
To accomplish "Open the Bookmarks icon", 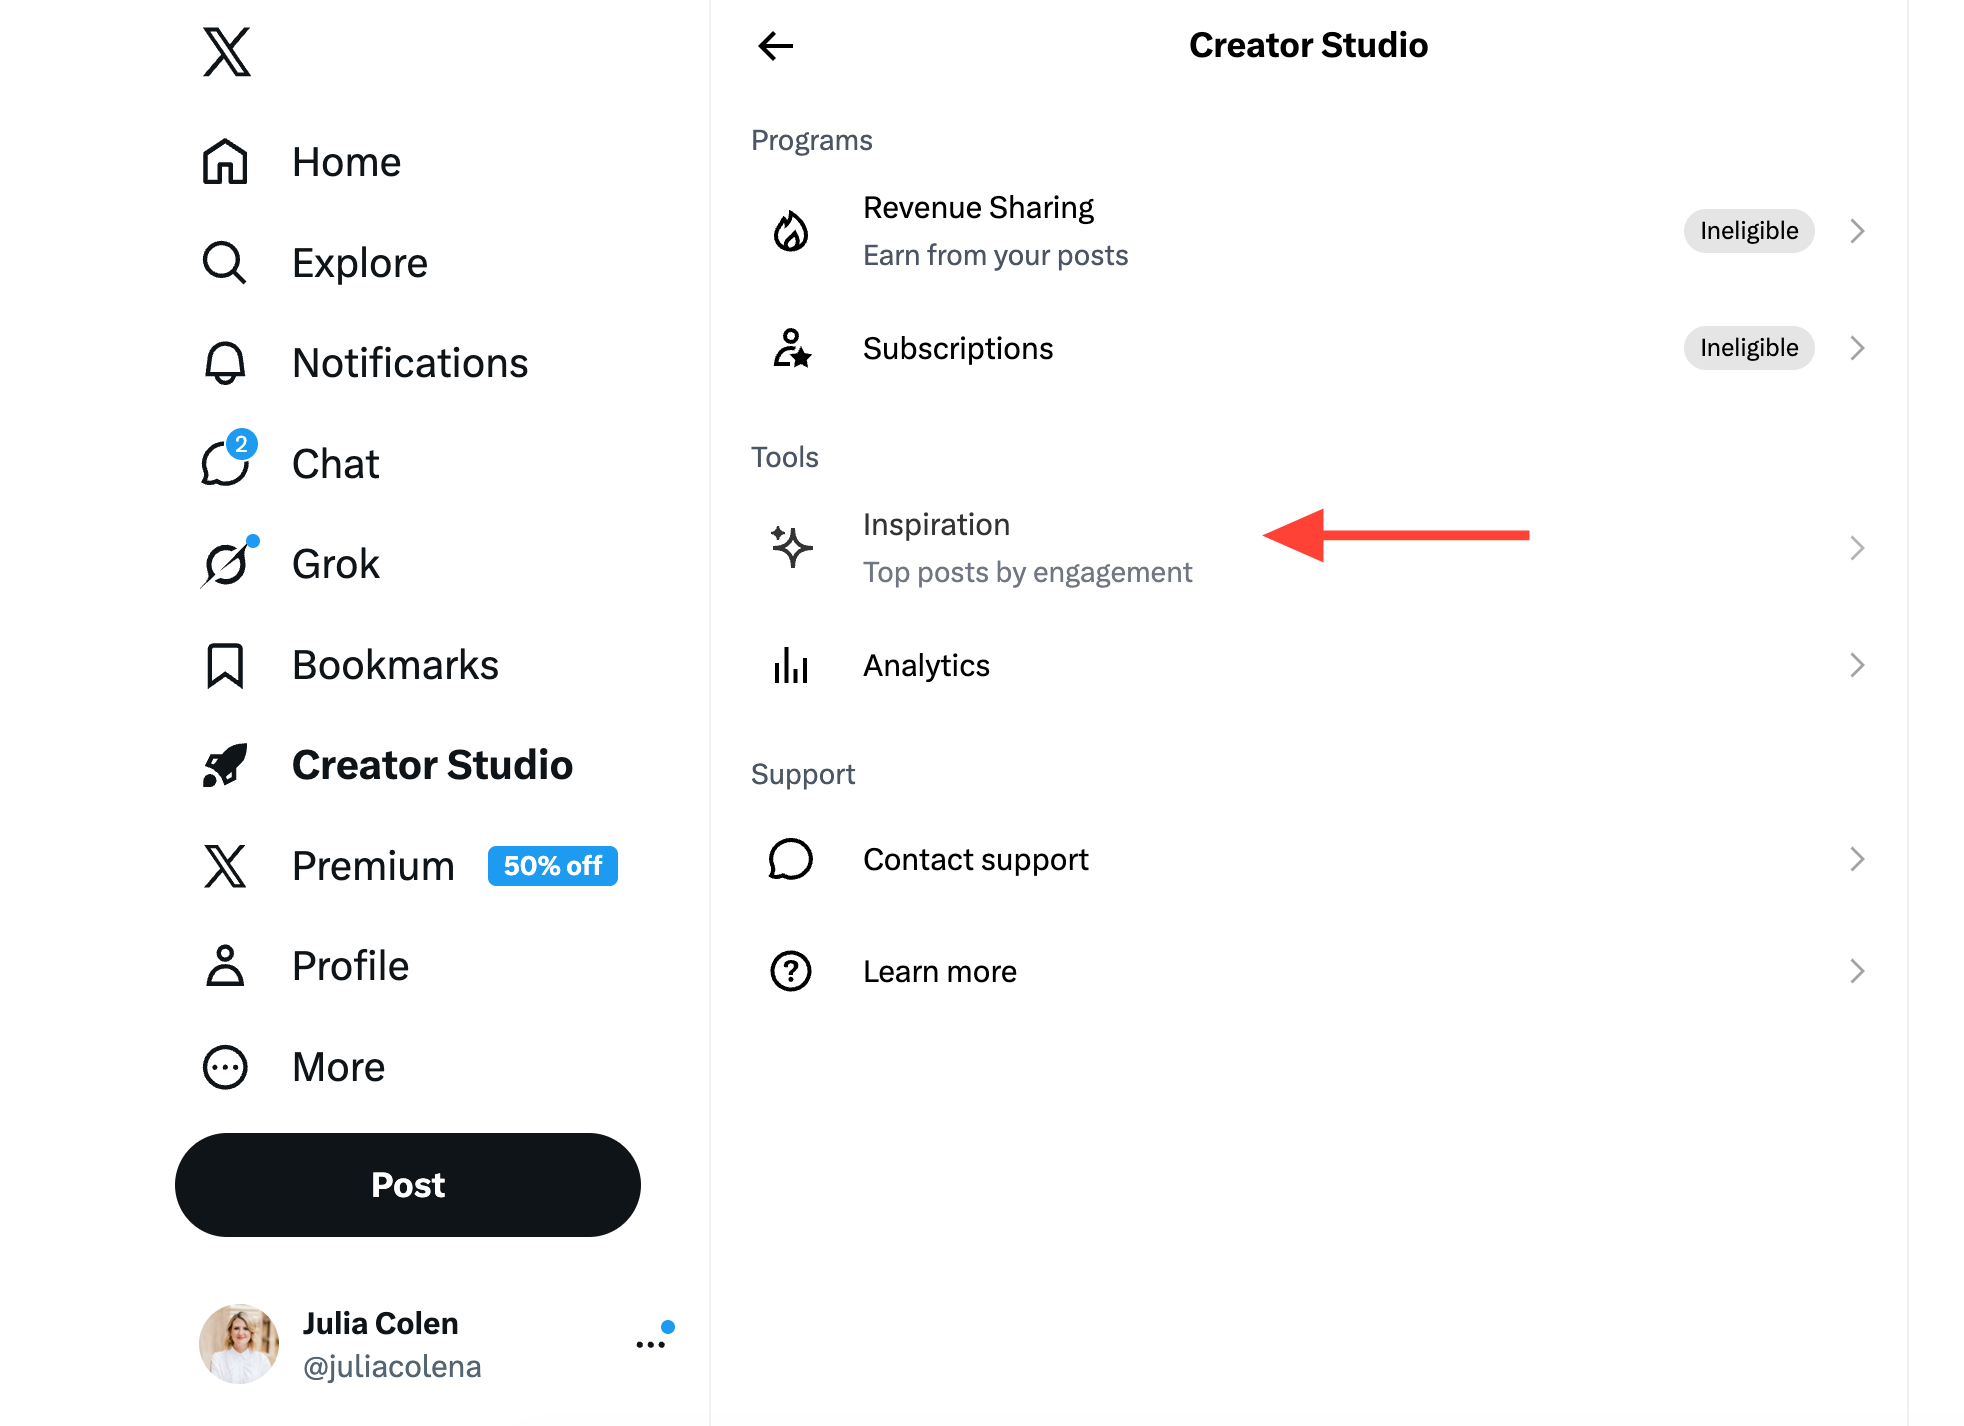I will 224,665.
